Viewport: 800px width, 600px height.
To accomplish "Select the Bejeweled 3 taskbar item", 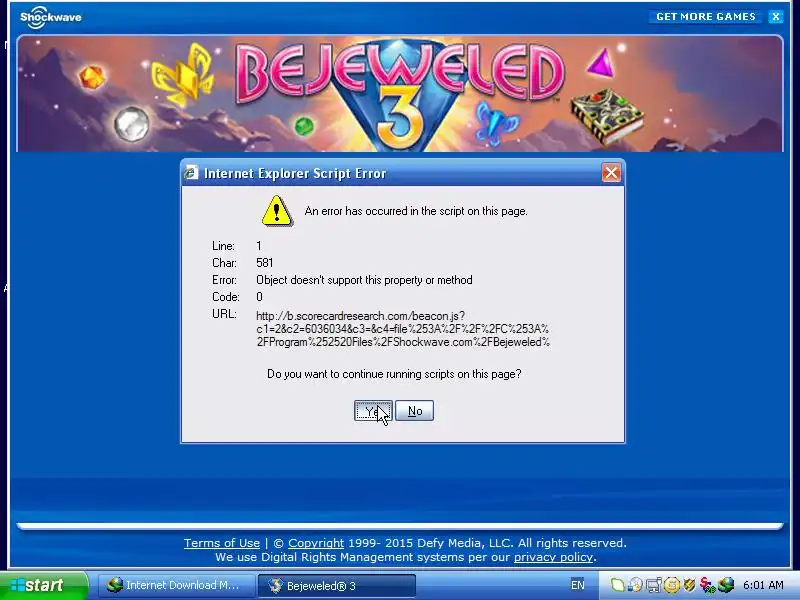I will [x=337, y=585].
